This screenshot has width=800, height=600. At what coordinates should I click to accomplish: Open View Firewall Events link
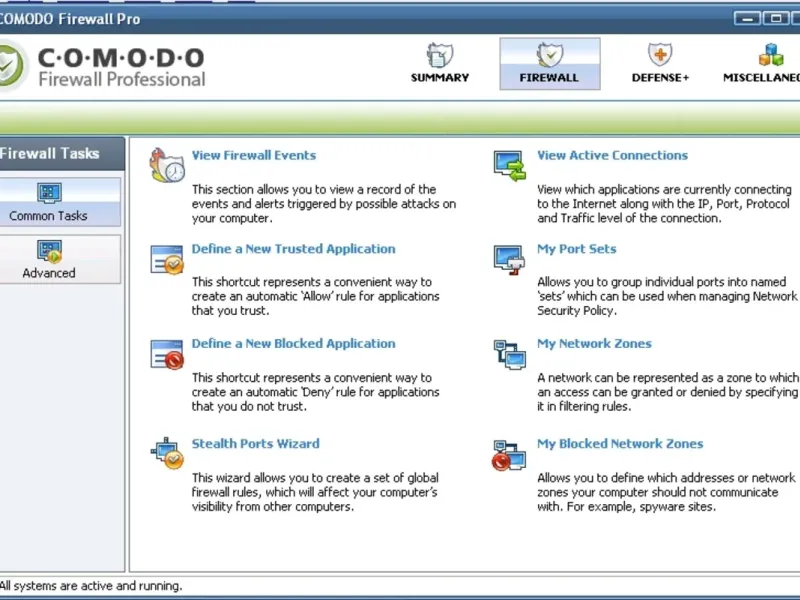[x=254, y=155]
